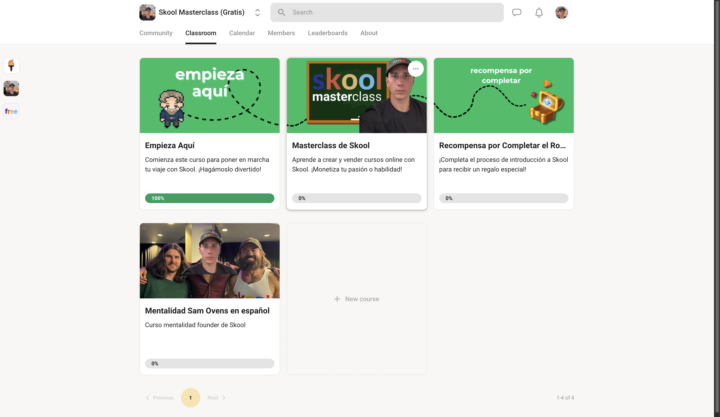
Task: Go to the Next page
Action: pos(216,398)
